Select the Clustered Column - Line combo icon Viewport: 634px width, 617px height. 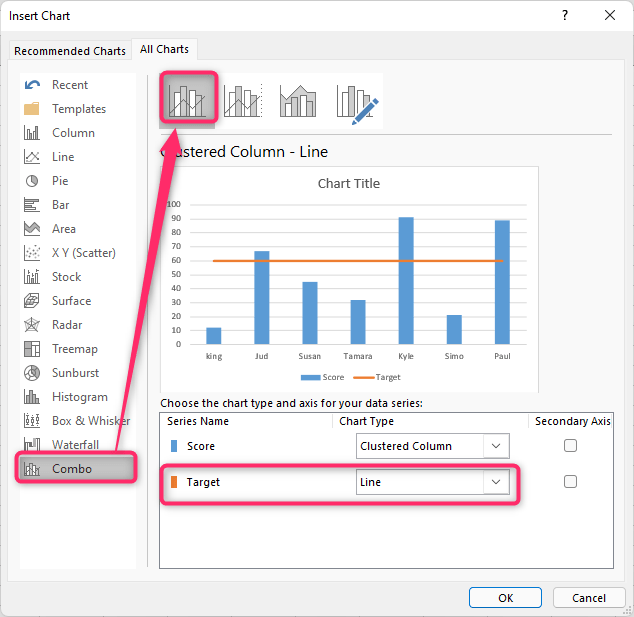[x=188, y=99]
